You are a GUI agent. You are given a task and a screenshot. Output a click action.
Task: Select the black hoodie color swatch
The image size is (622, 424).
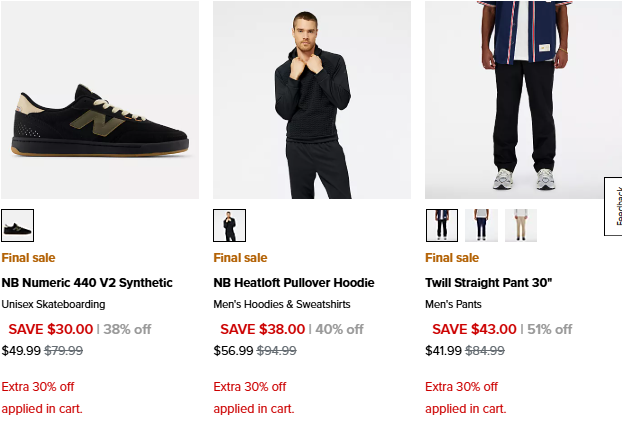pyautogui.click(x=229, y=225)
